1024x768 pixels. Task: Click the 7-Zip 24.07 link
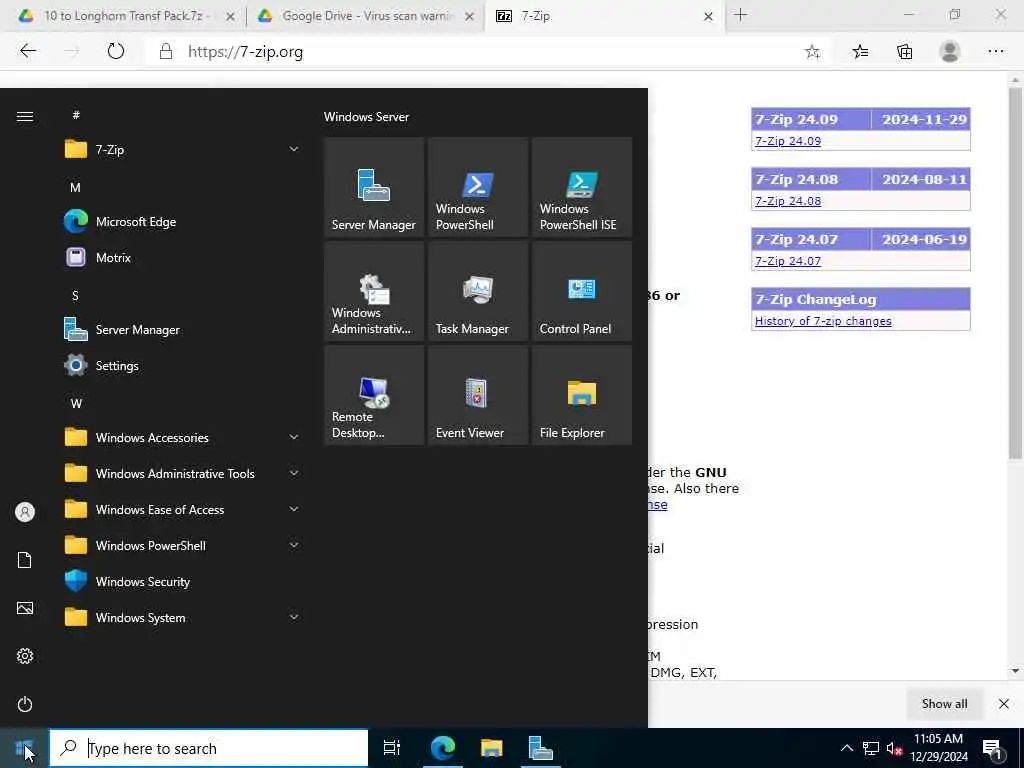788,261
